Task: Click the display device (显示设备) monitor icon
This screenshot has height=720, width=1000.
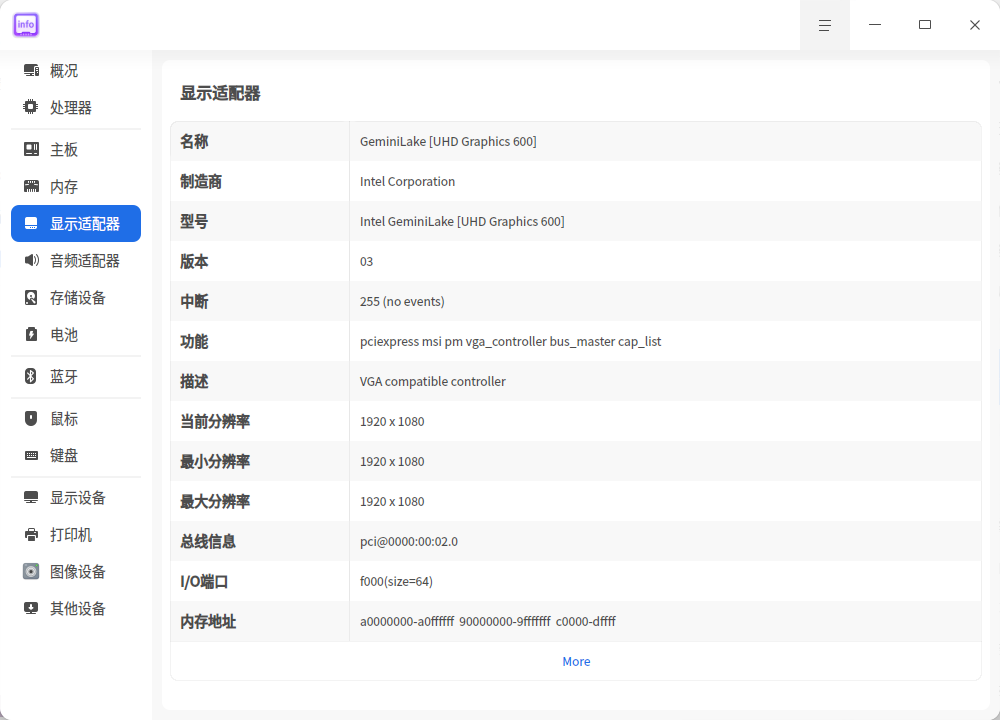Action: [x=31, y=497]
